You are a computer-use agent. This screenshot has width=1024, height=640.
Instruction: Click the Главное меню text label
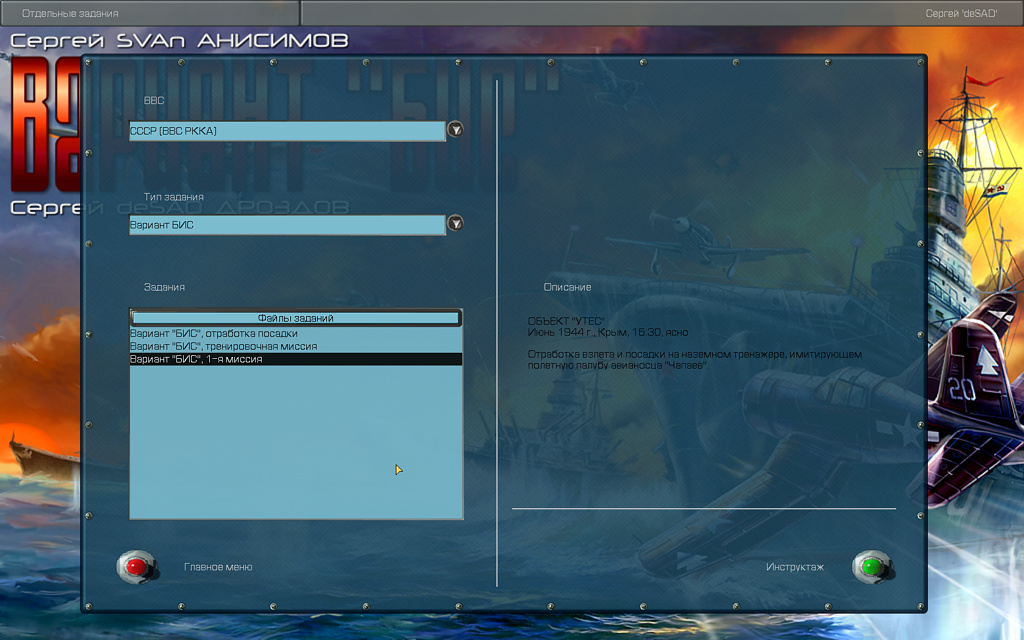pos(218,567)
